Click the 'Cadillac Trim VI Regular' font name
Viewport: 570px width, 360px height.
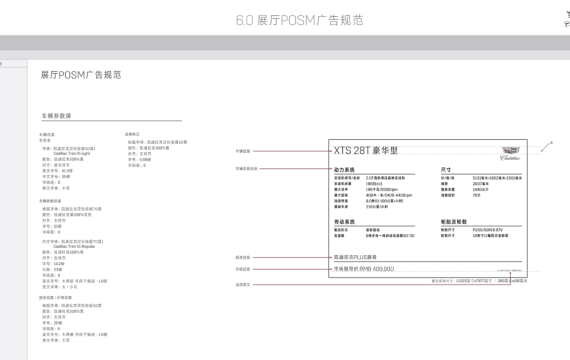pyautogui.click(x=74, y=246)
